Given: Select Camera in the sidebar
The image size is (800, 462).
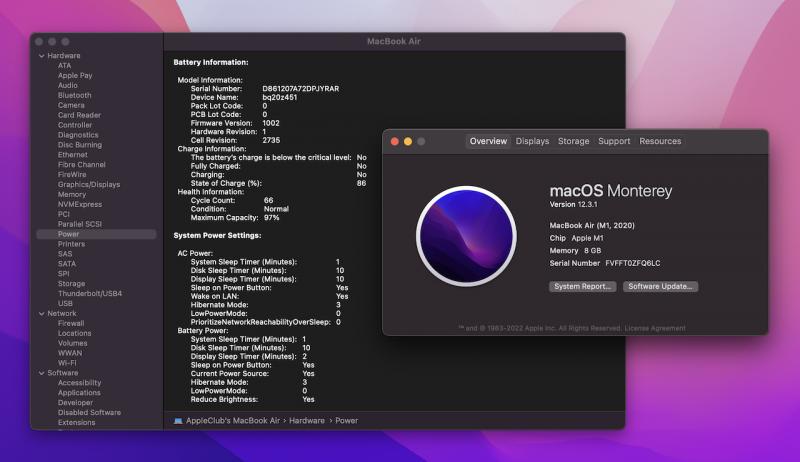Looking at the screenshot, I should (x=71, y=105).
